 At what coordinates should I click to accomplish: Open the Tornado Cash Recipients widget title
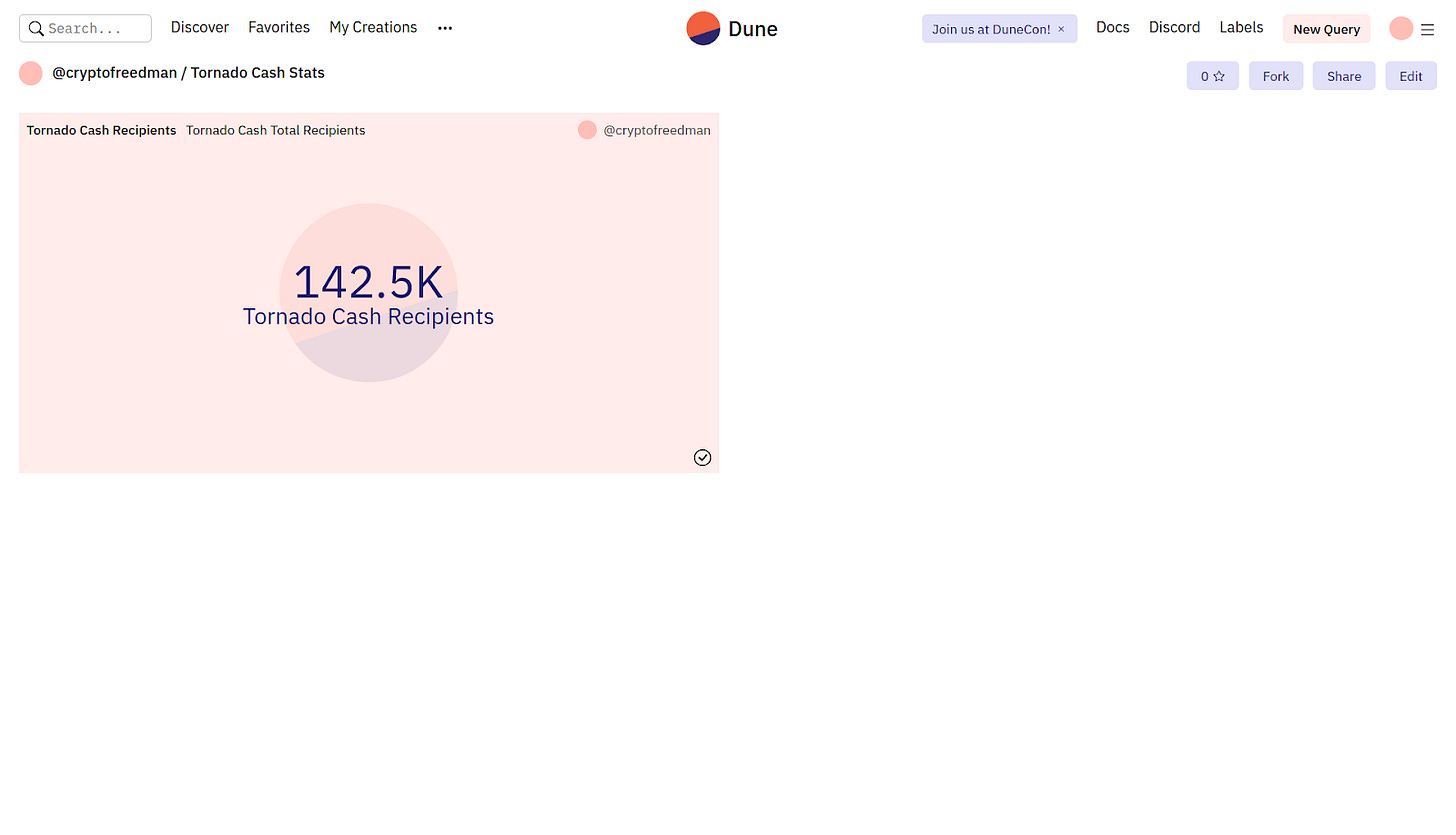tap(101, 130)
